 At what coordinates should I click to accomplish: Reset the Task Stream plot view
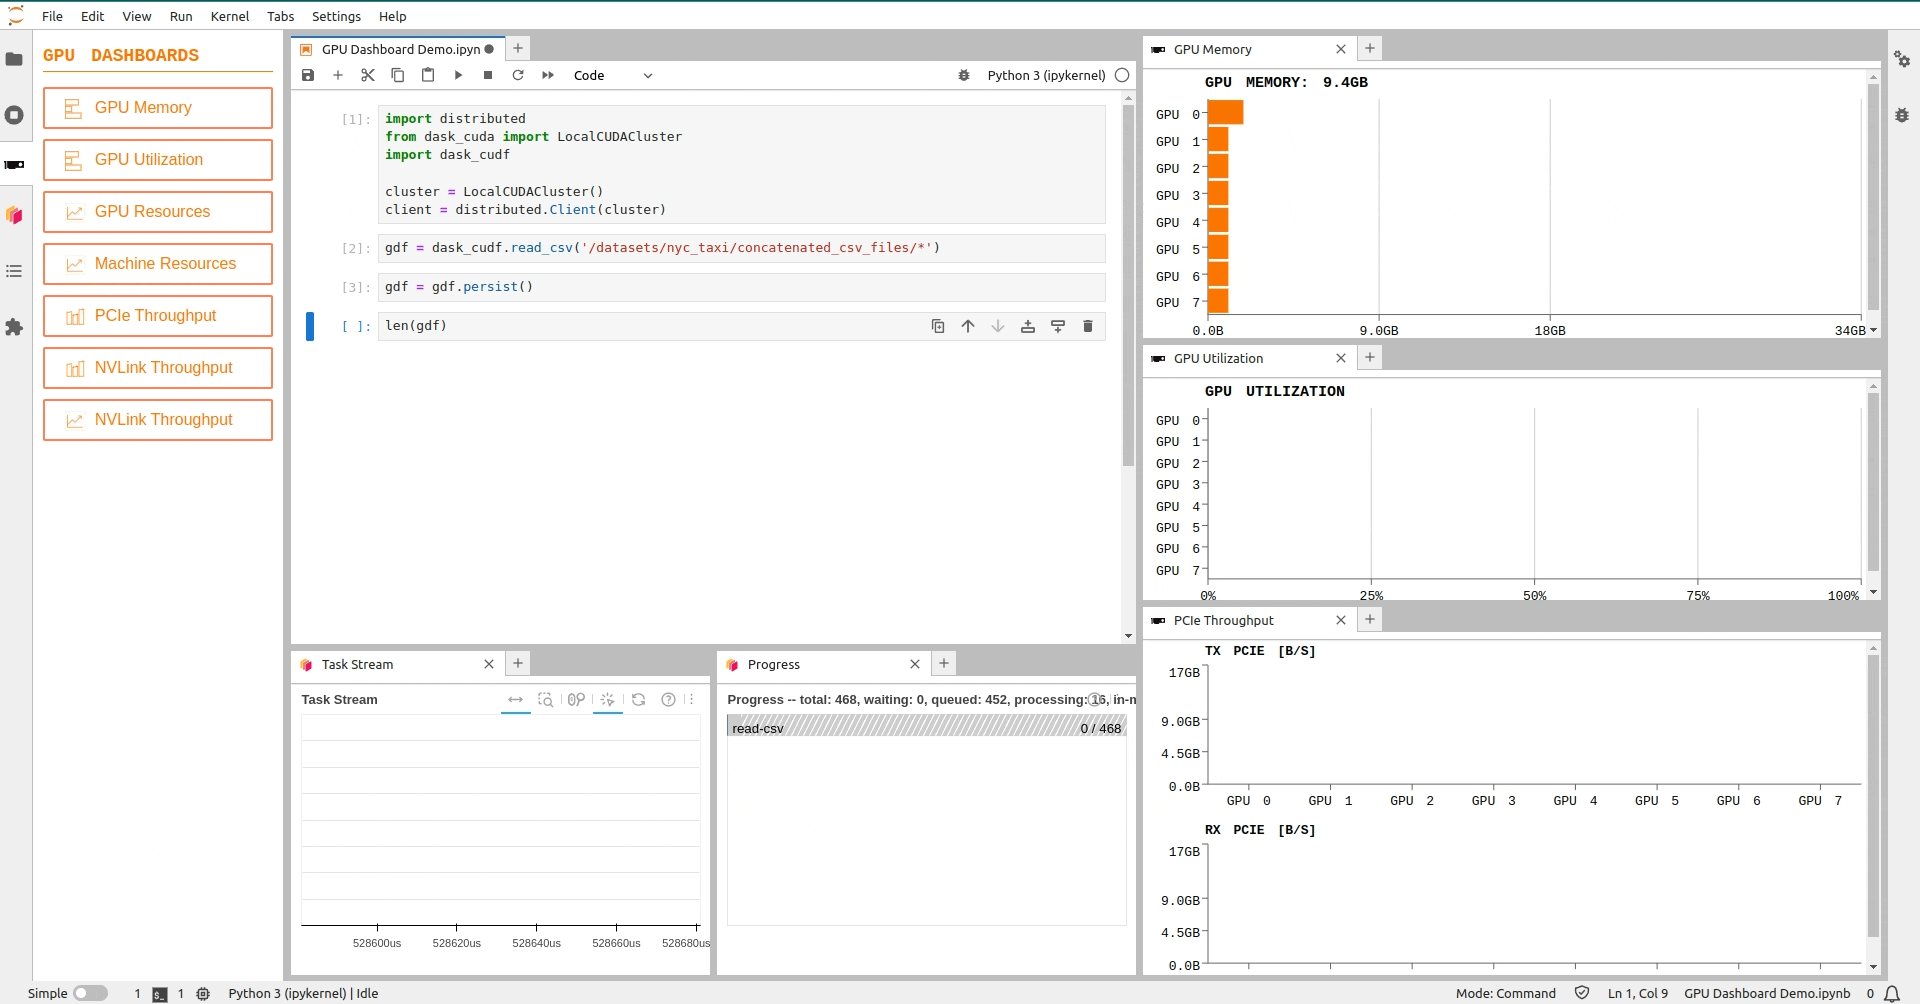pos(639,700)
